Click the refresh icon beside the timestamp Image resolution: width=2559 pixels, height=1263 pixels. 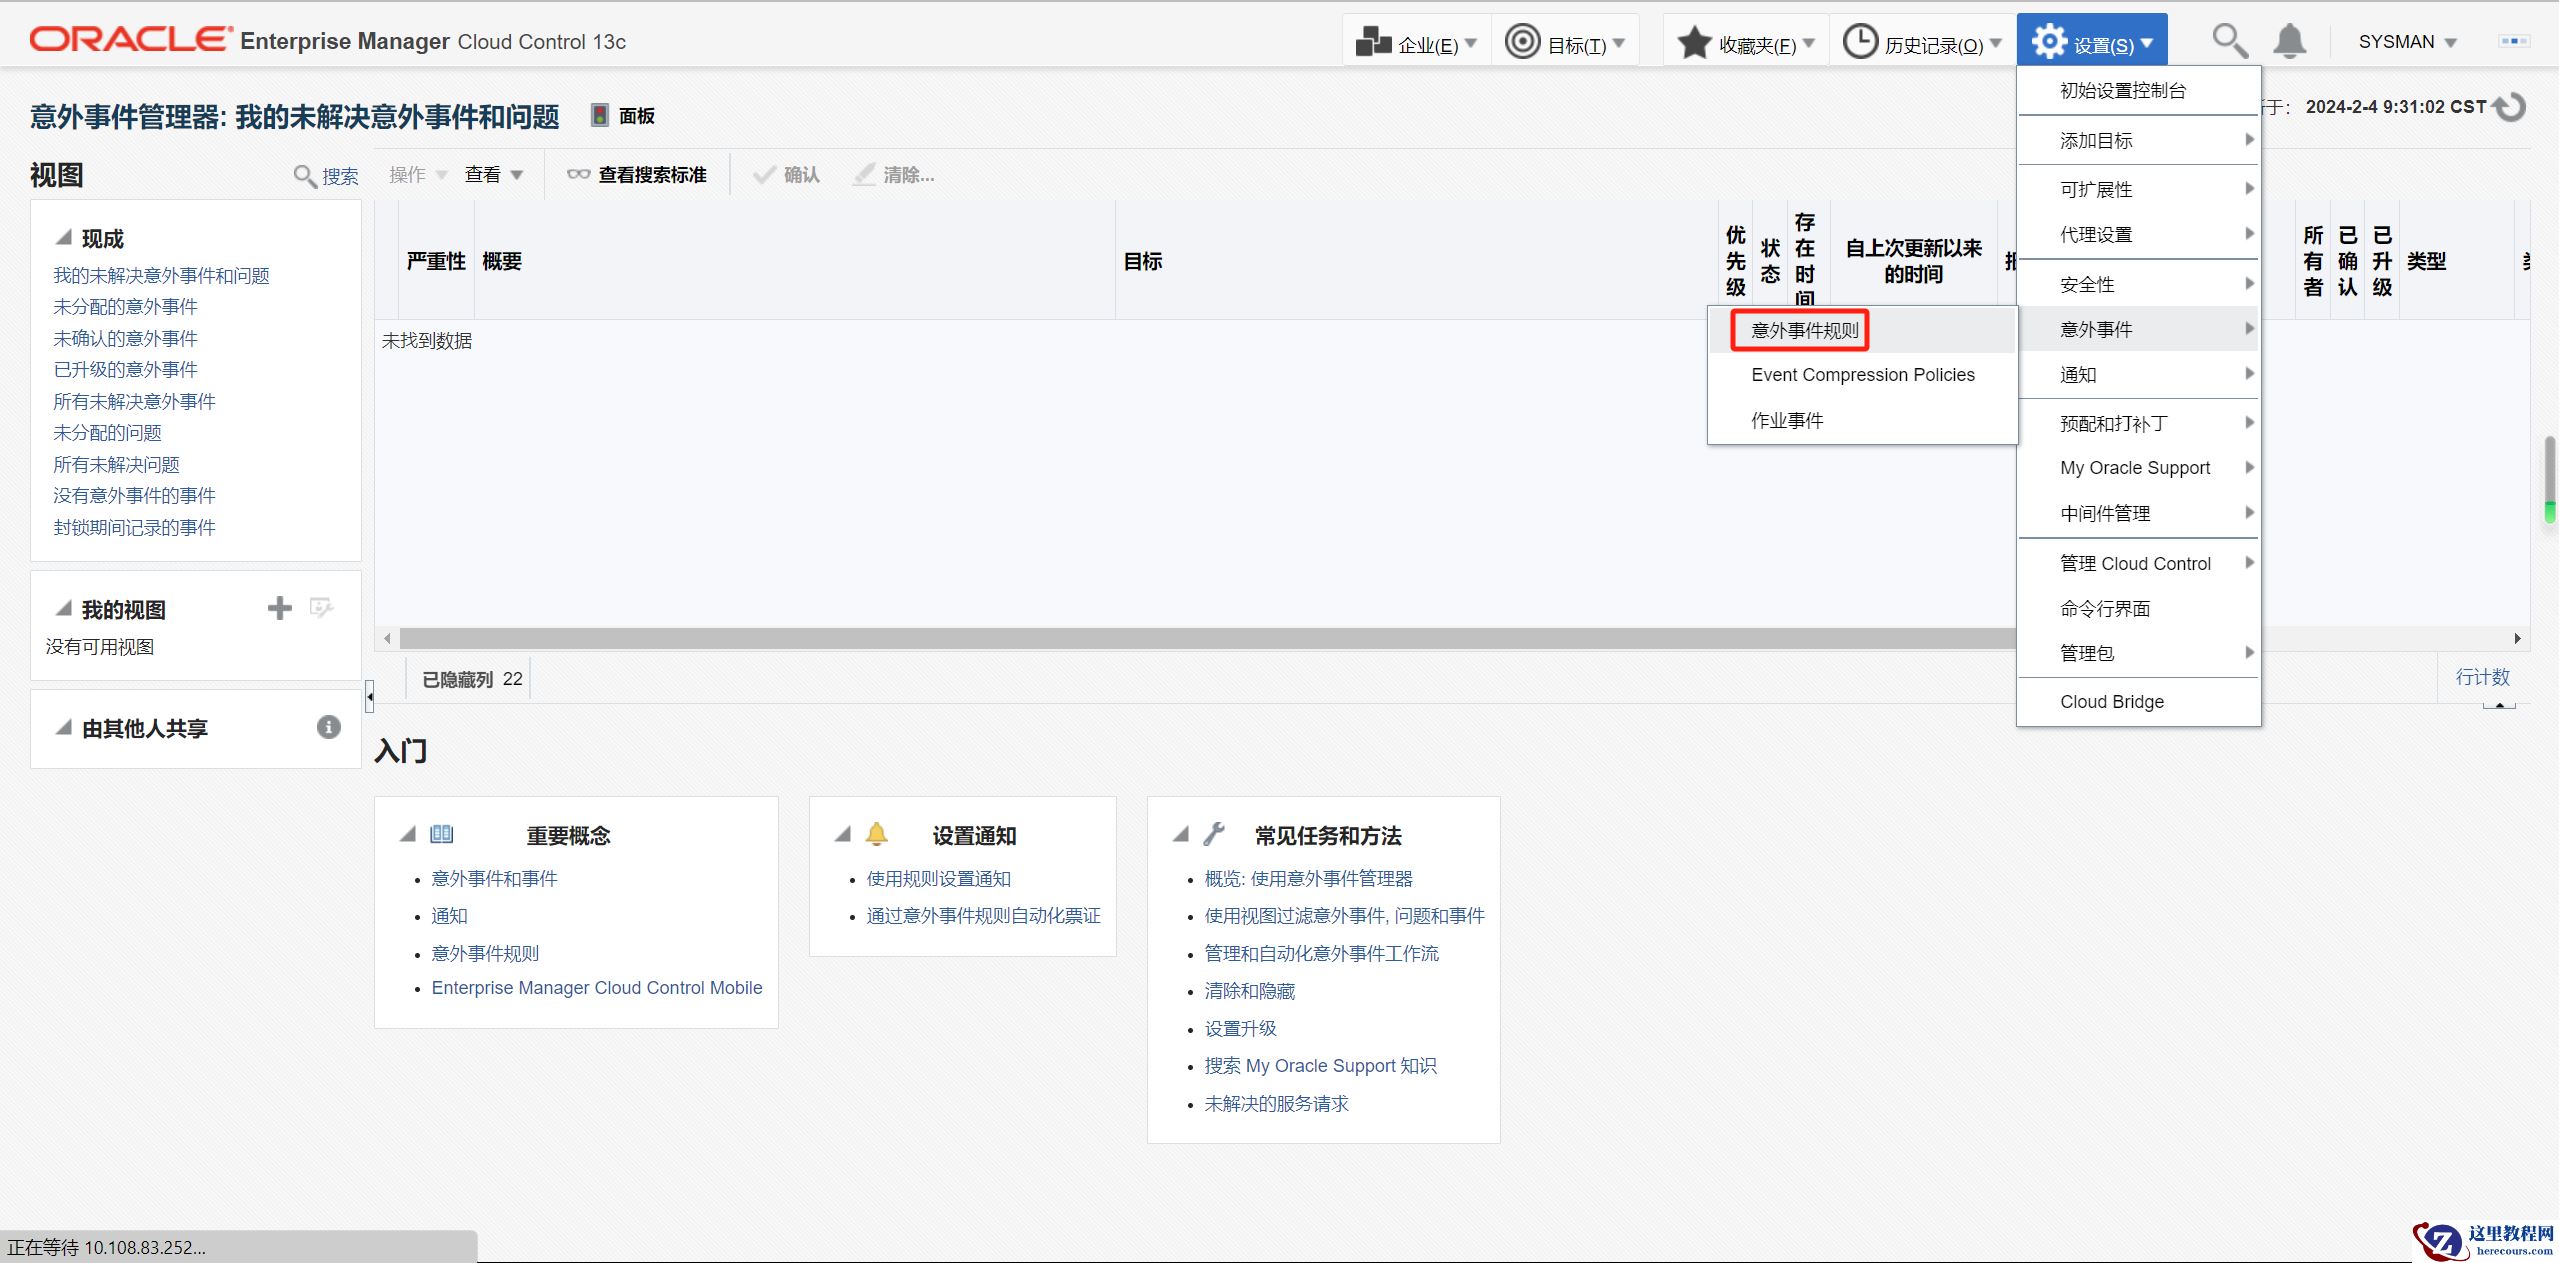point(2511,107)
